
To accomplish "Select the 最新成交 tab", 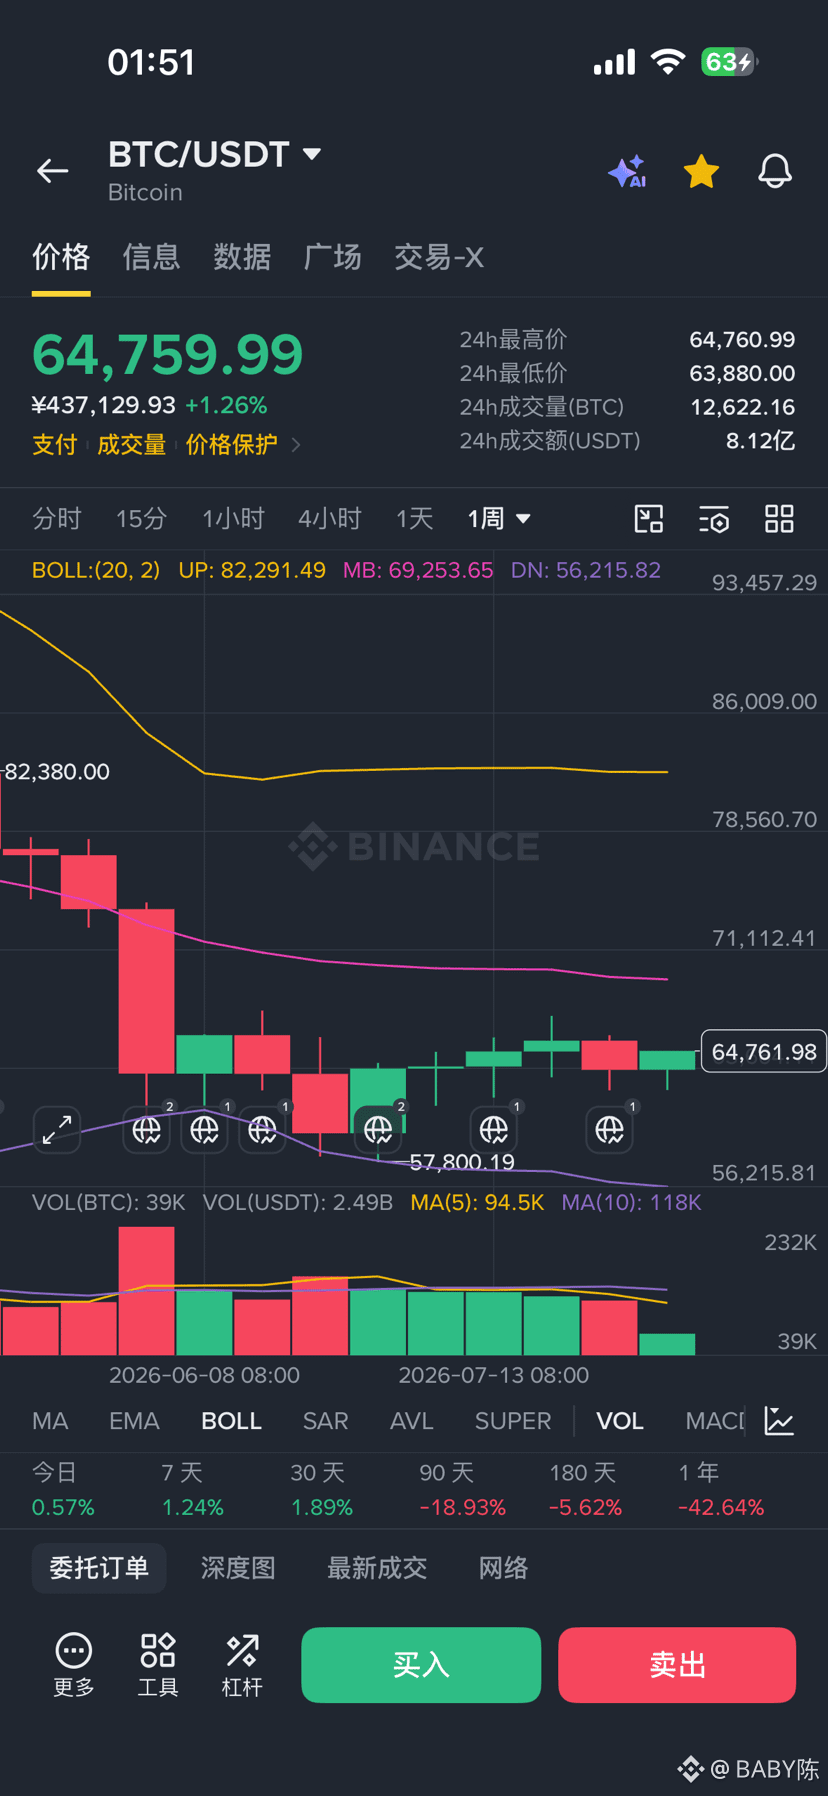I will [377, 1567].
